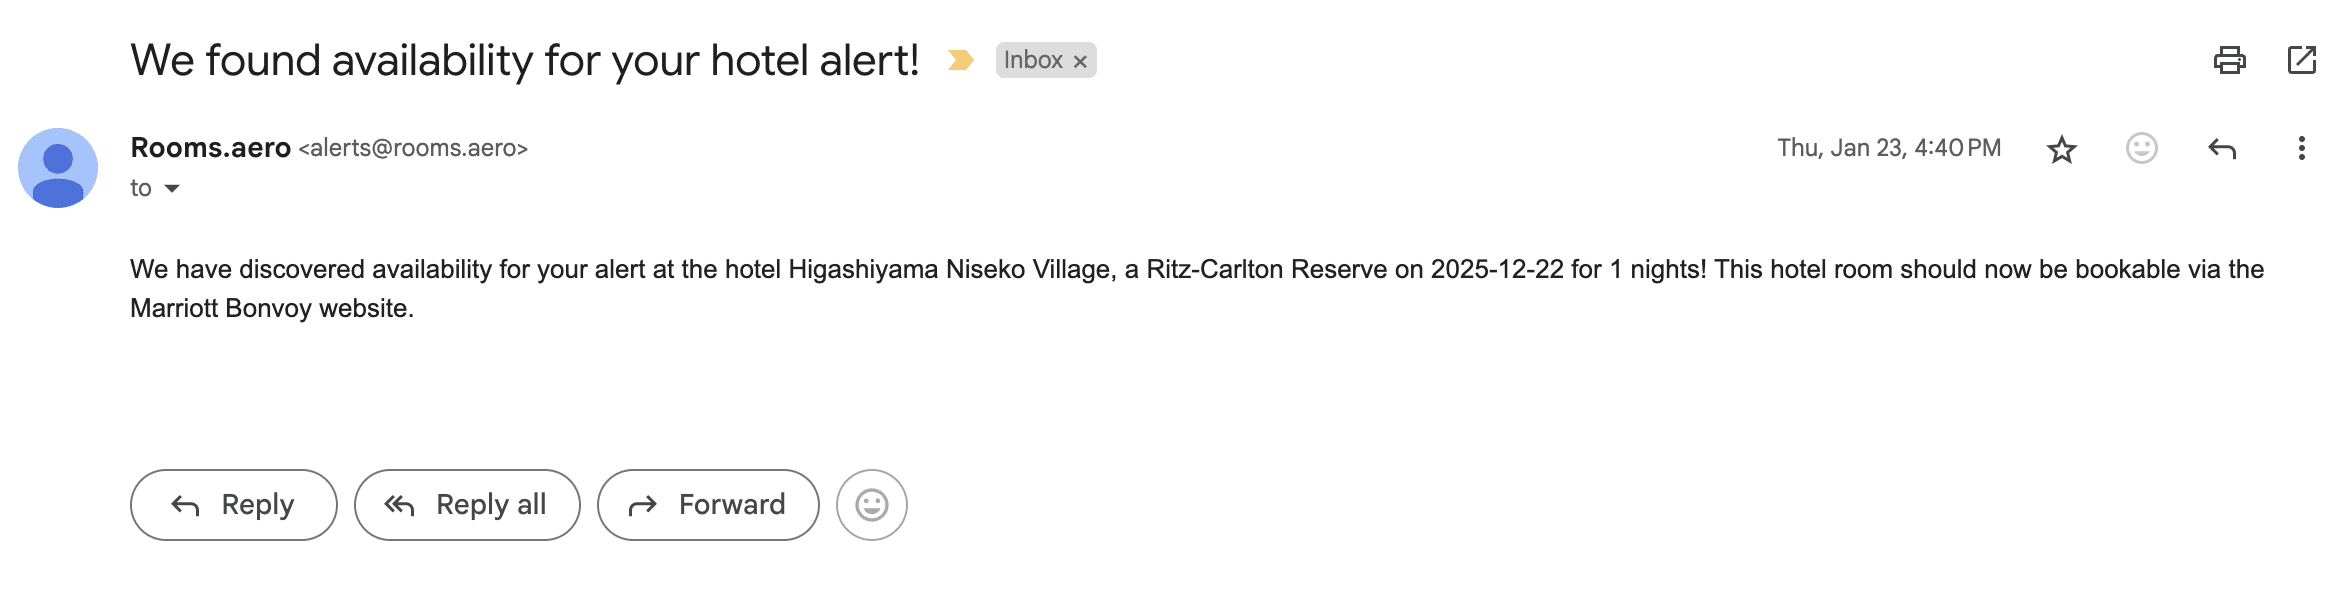Screen dimensions: 2340x608
Task: Click the Rooms.aero sender name
Action: 210,148
